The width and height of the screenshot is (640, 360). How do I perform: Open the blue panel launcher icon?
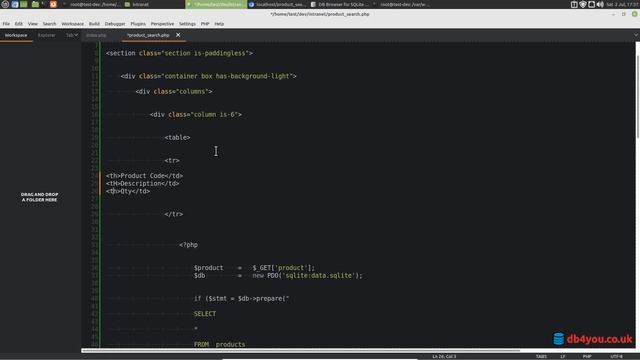pos(15,4)
